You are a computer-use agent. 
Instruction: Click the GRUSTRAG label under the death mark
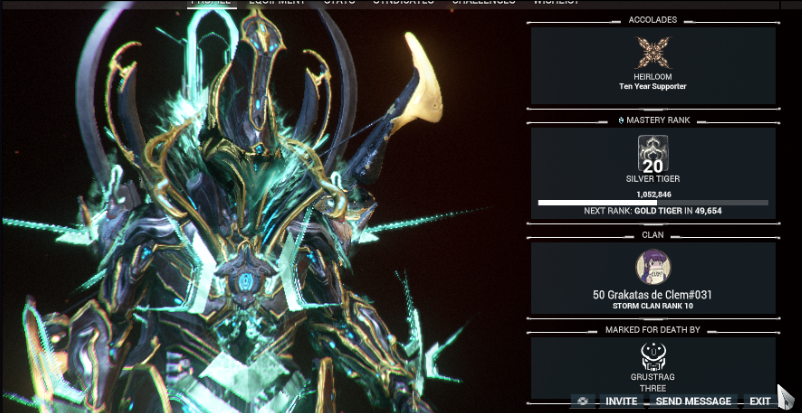(653, 377)
